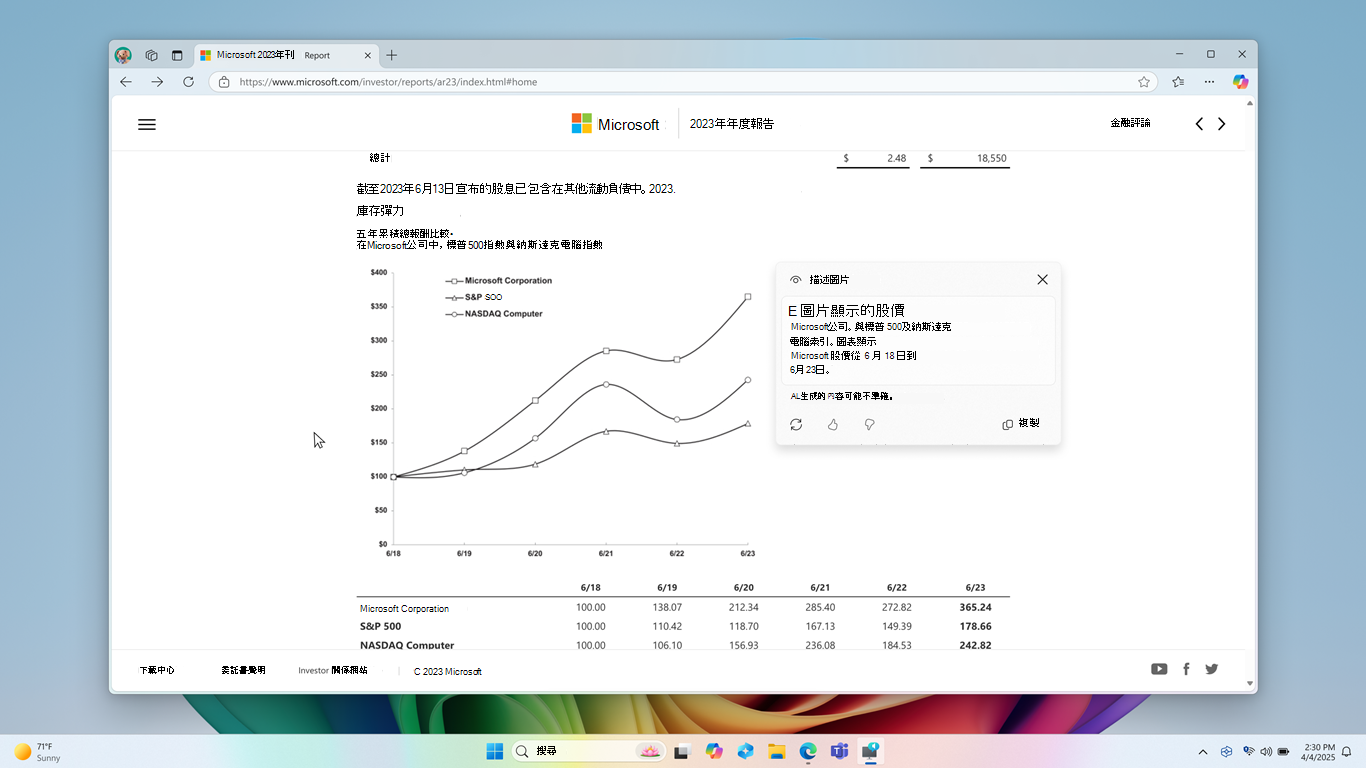Screen dimensions: 1366x768
Task: Open the 委託書聲明 footer link
Action: 243,670
